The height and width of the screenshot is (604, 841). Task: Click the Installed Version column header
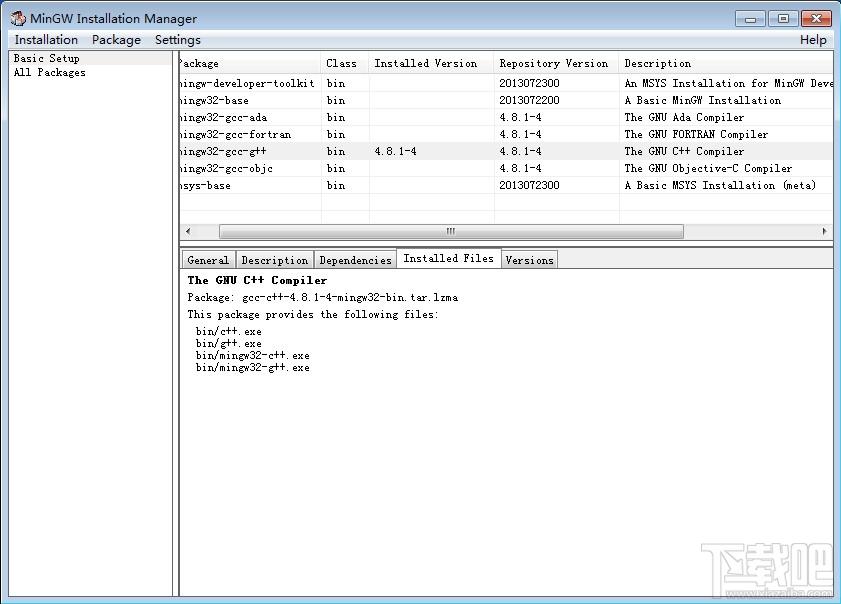(431, 63)
